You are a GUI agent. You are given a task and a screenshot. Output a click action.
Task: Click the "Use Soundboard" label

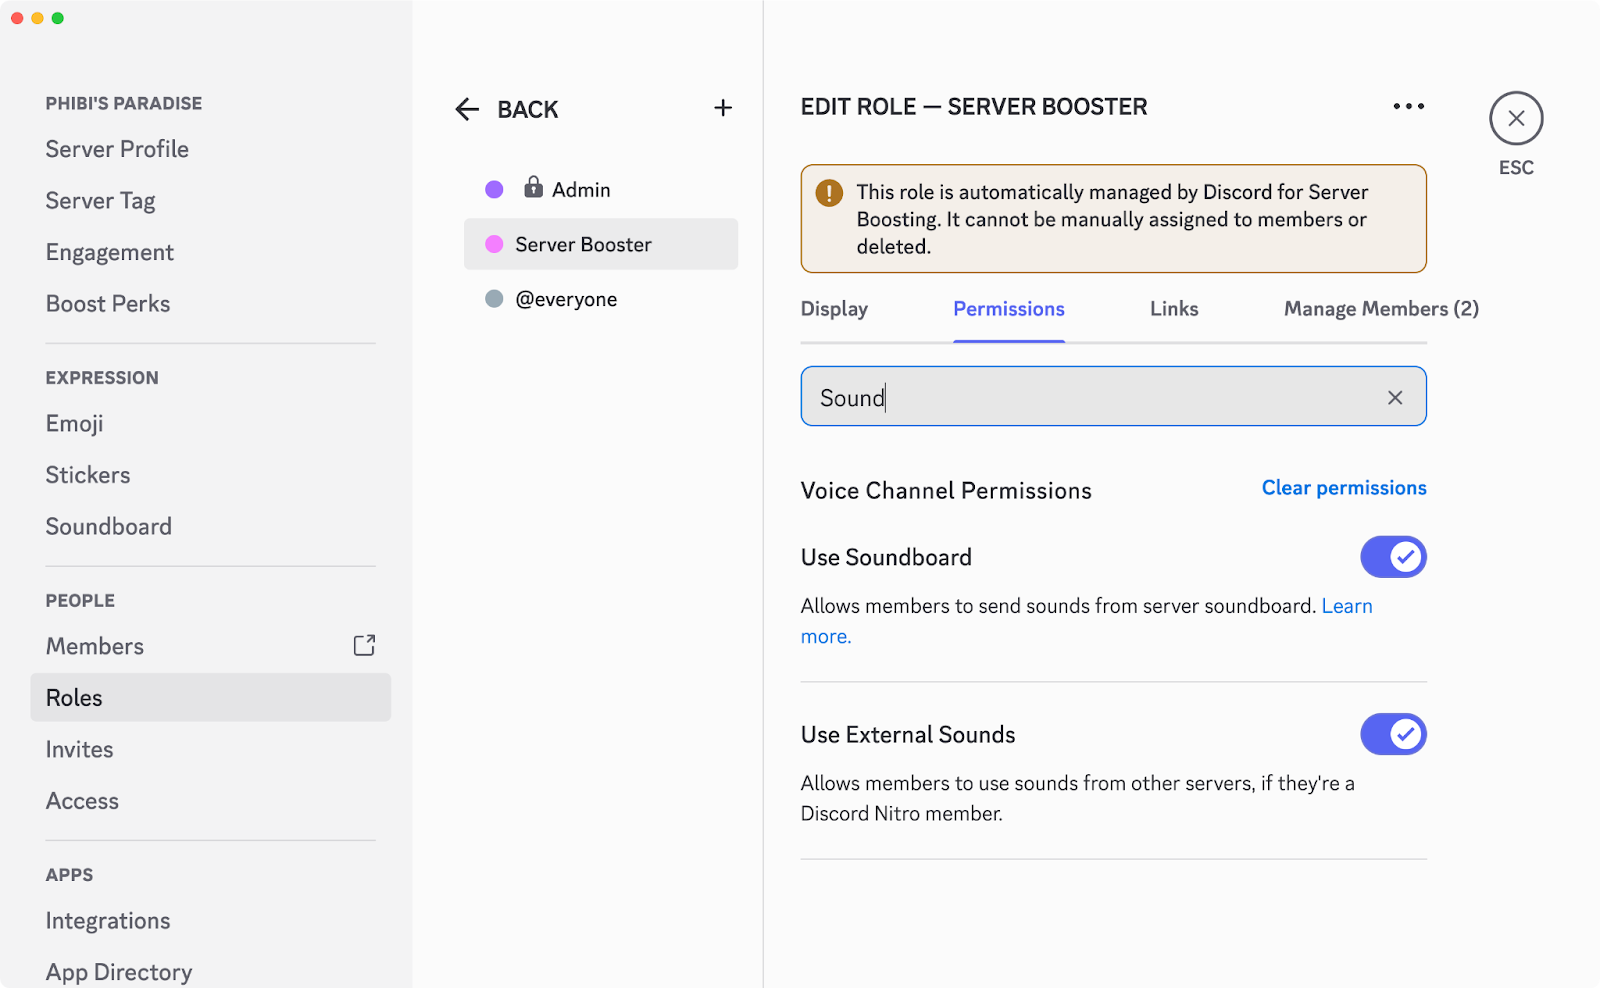coord(886,557)
